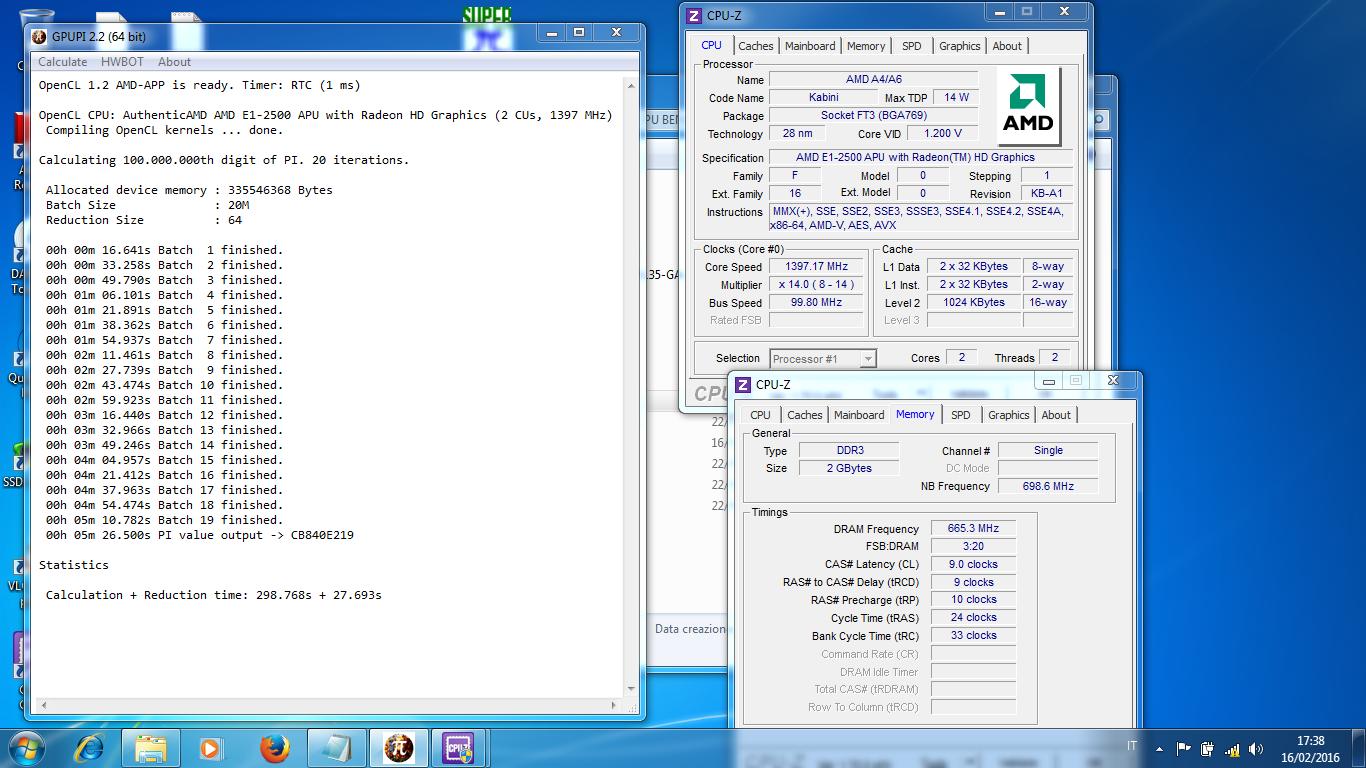The width and height of the screenshot is (1366, 768).
Task: Click the Level 2 cache value 1024 KBytes
Action: pyautogui.click(x=973, y=303)
